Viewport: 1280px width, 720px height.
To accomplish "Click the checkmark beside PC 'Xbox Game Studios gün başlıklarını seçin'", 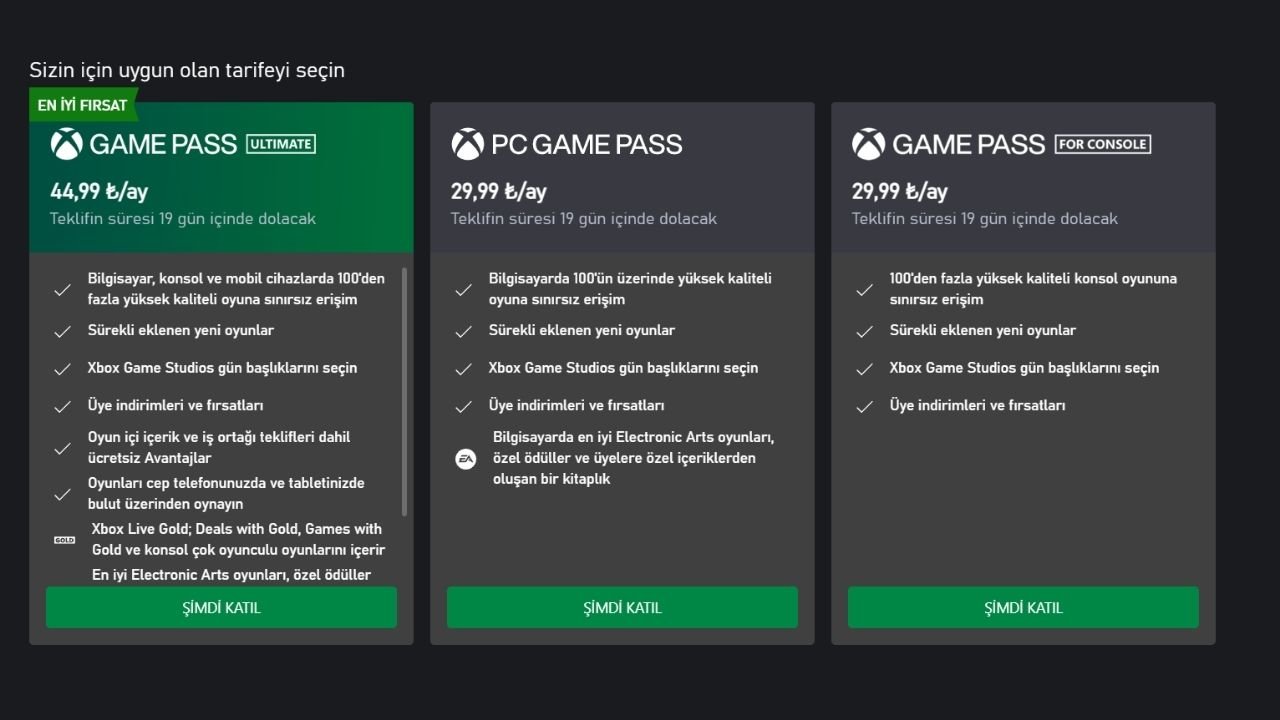I will pos(463,369).
